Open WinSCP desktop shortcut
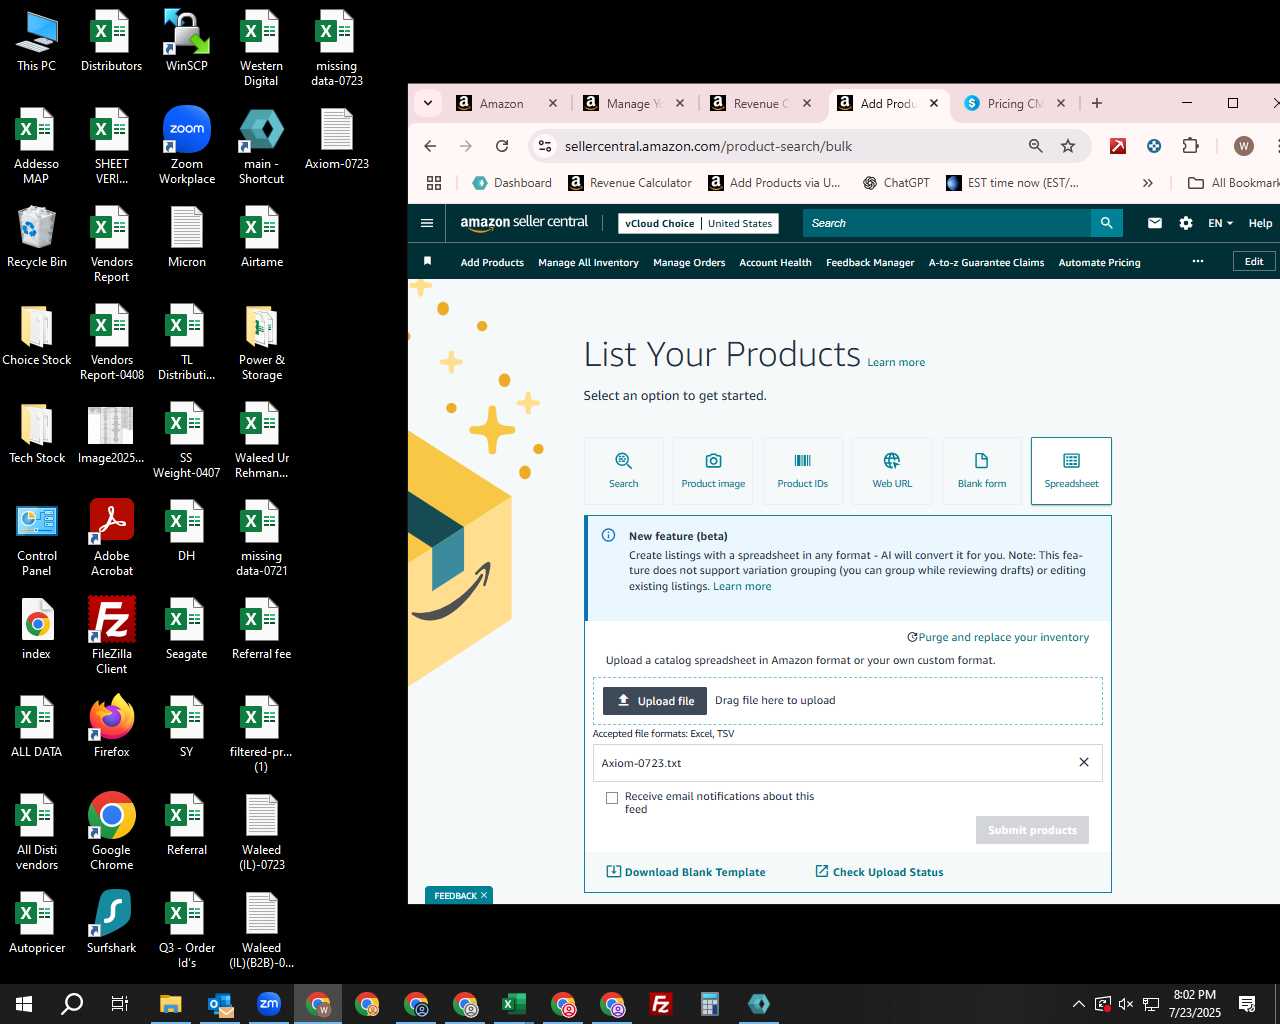 coord(187,41)
